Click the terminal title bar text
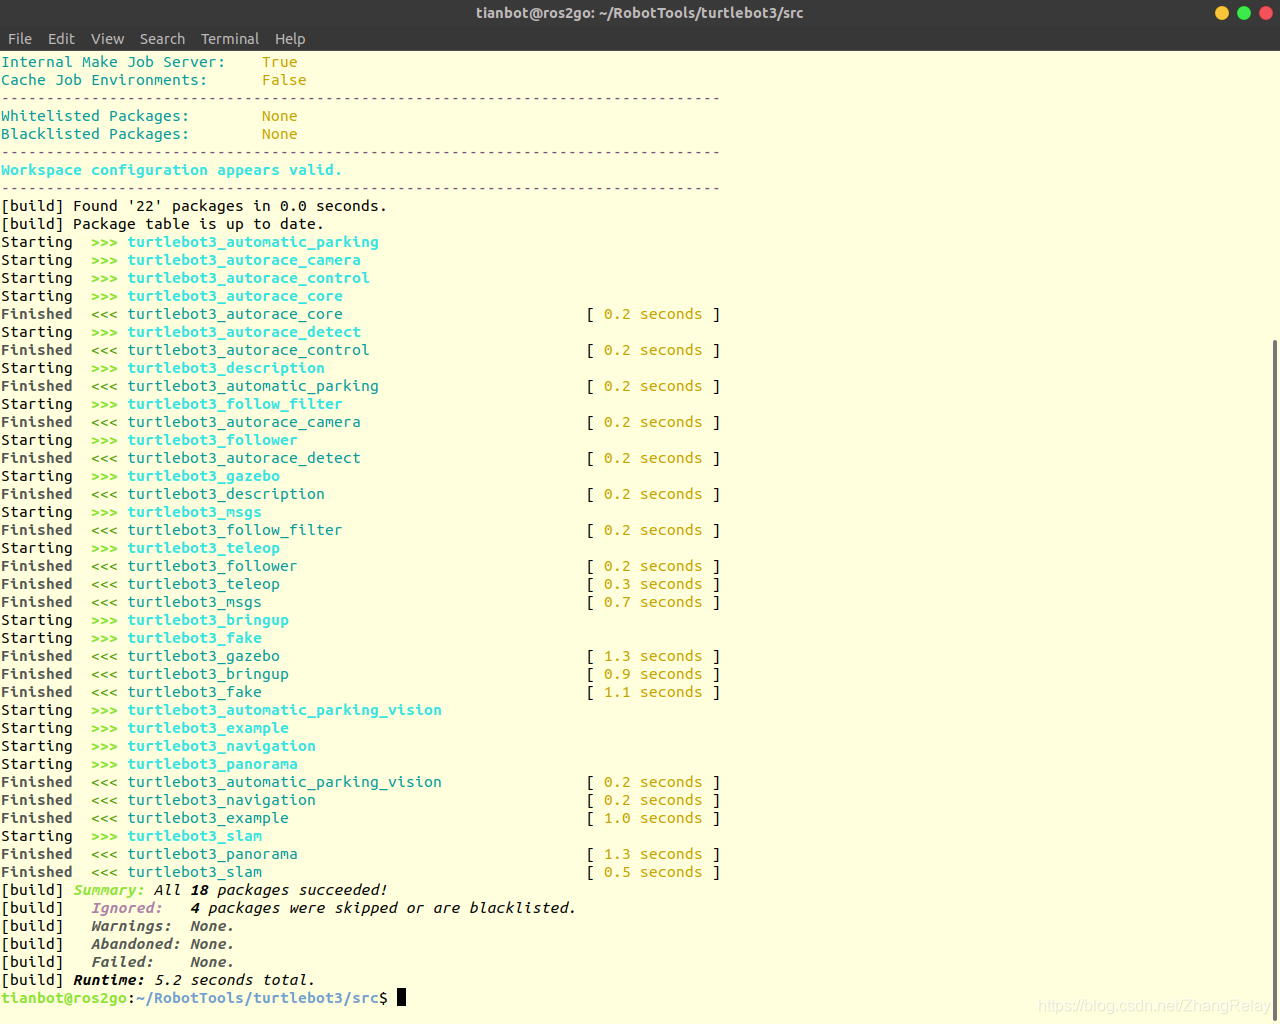Screen dimensions: 1280x1024 (x=640, y=13)
